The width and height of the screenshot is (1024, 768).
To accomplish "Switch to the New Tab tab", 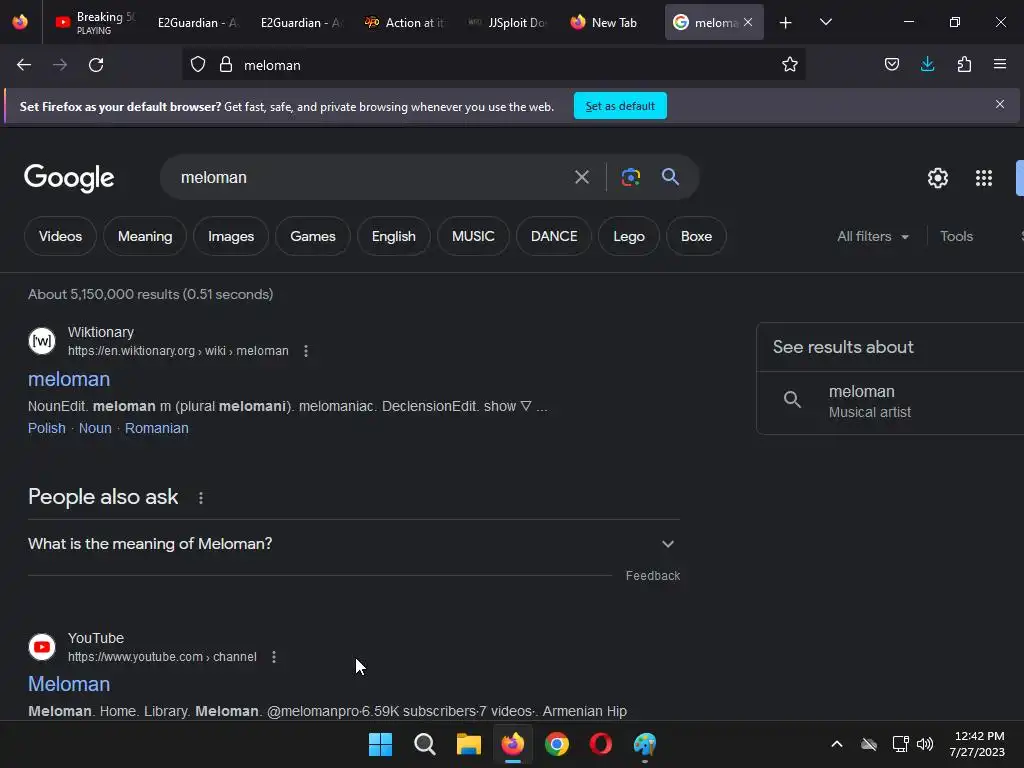I will (610, 22).
